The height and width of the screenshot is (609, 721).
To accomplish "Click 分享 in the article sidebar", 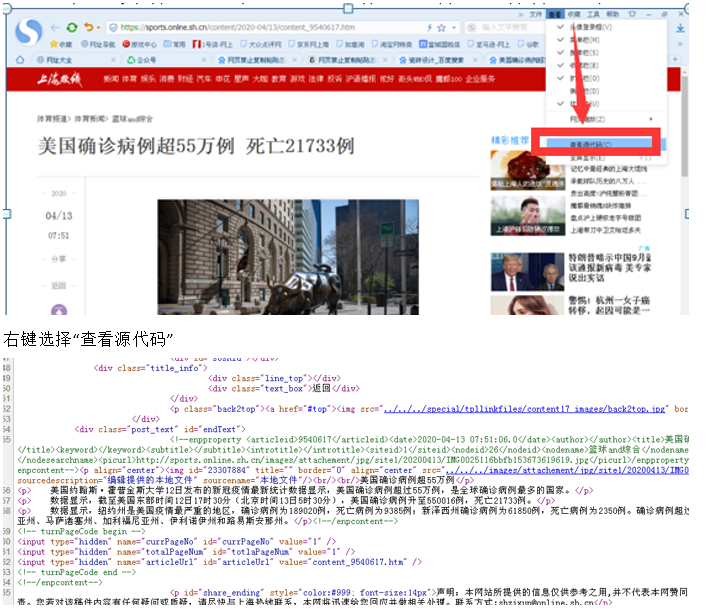I will [58, 259].
